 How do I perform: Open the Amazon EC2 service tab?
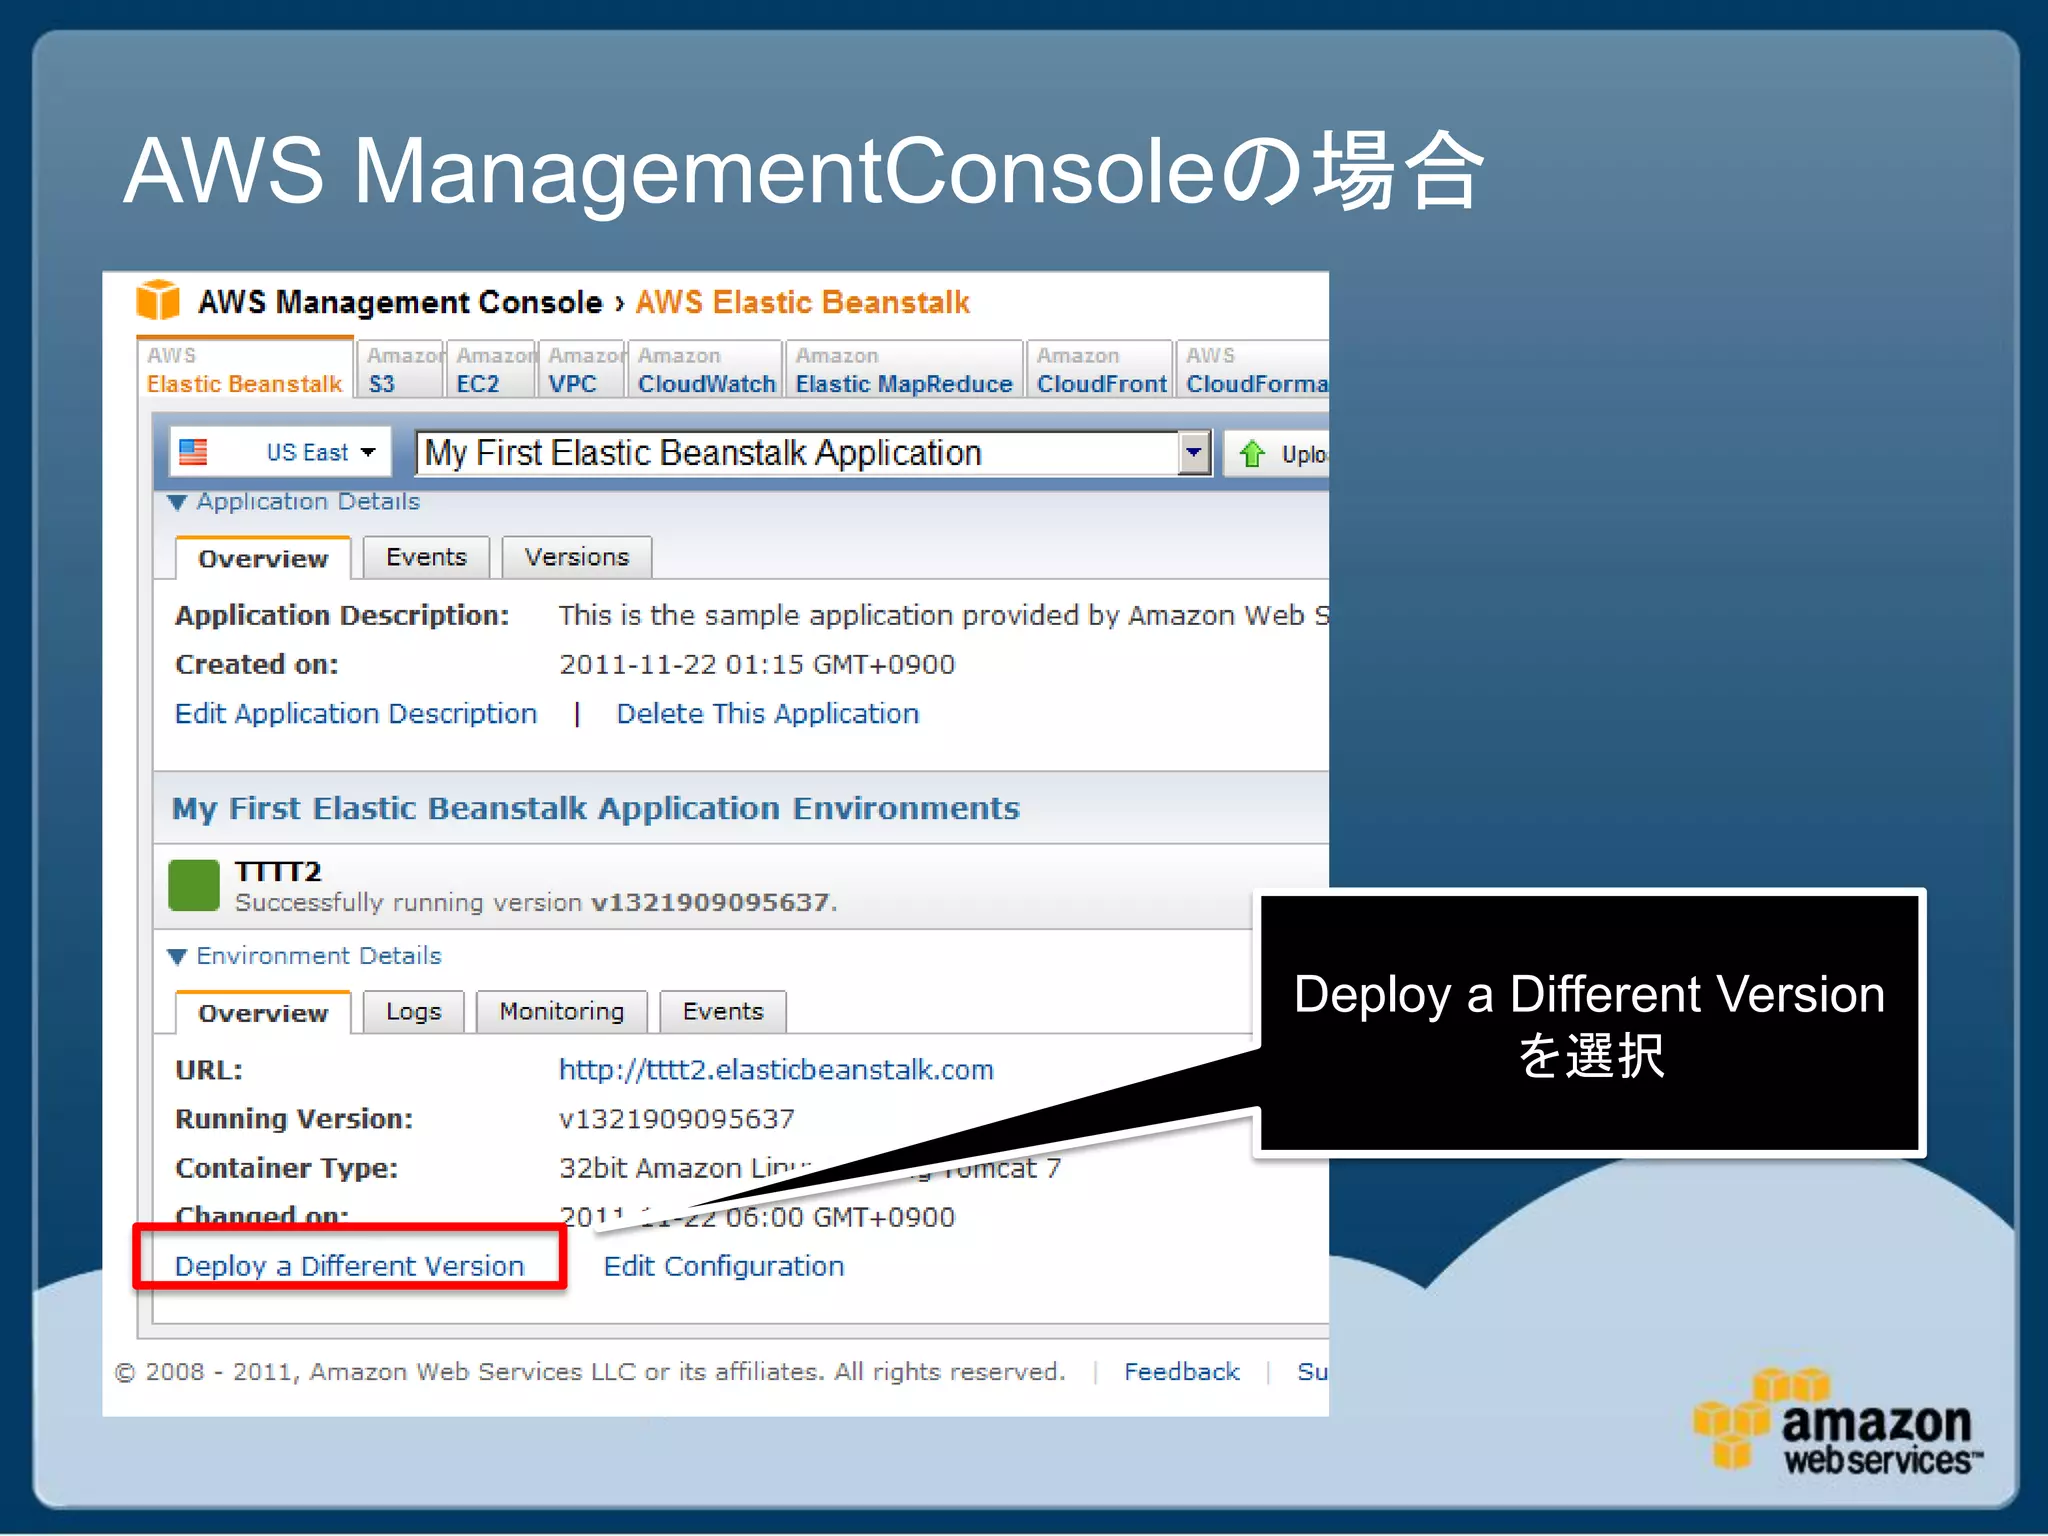[492, 369]
